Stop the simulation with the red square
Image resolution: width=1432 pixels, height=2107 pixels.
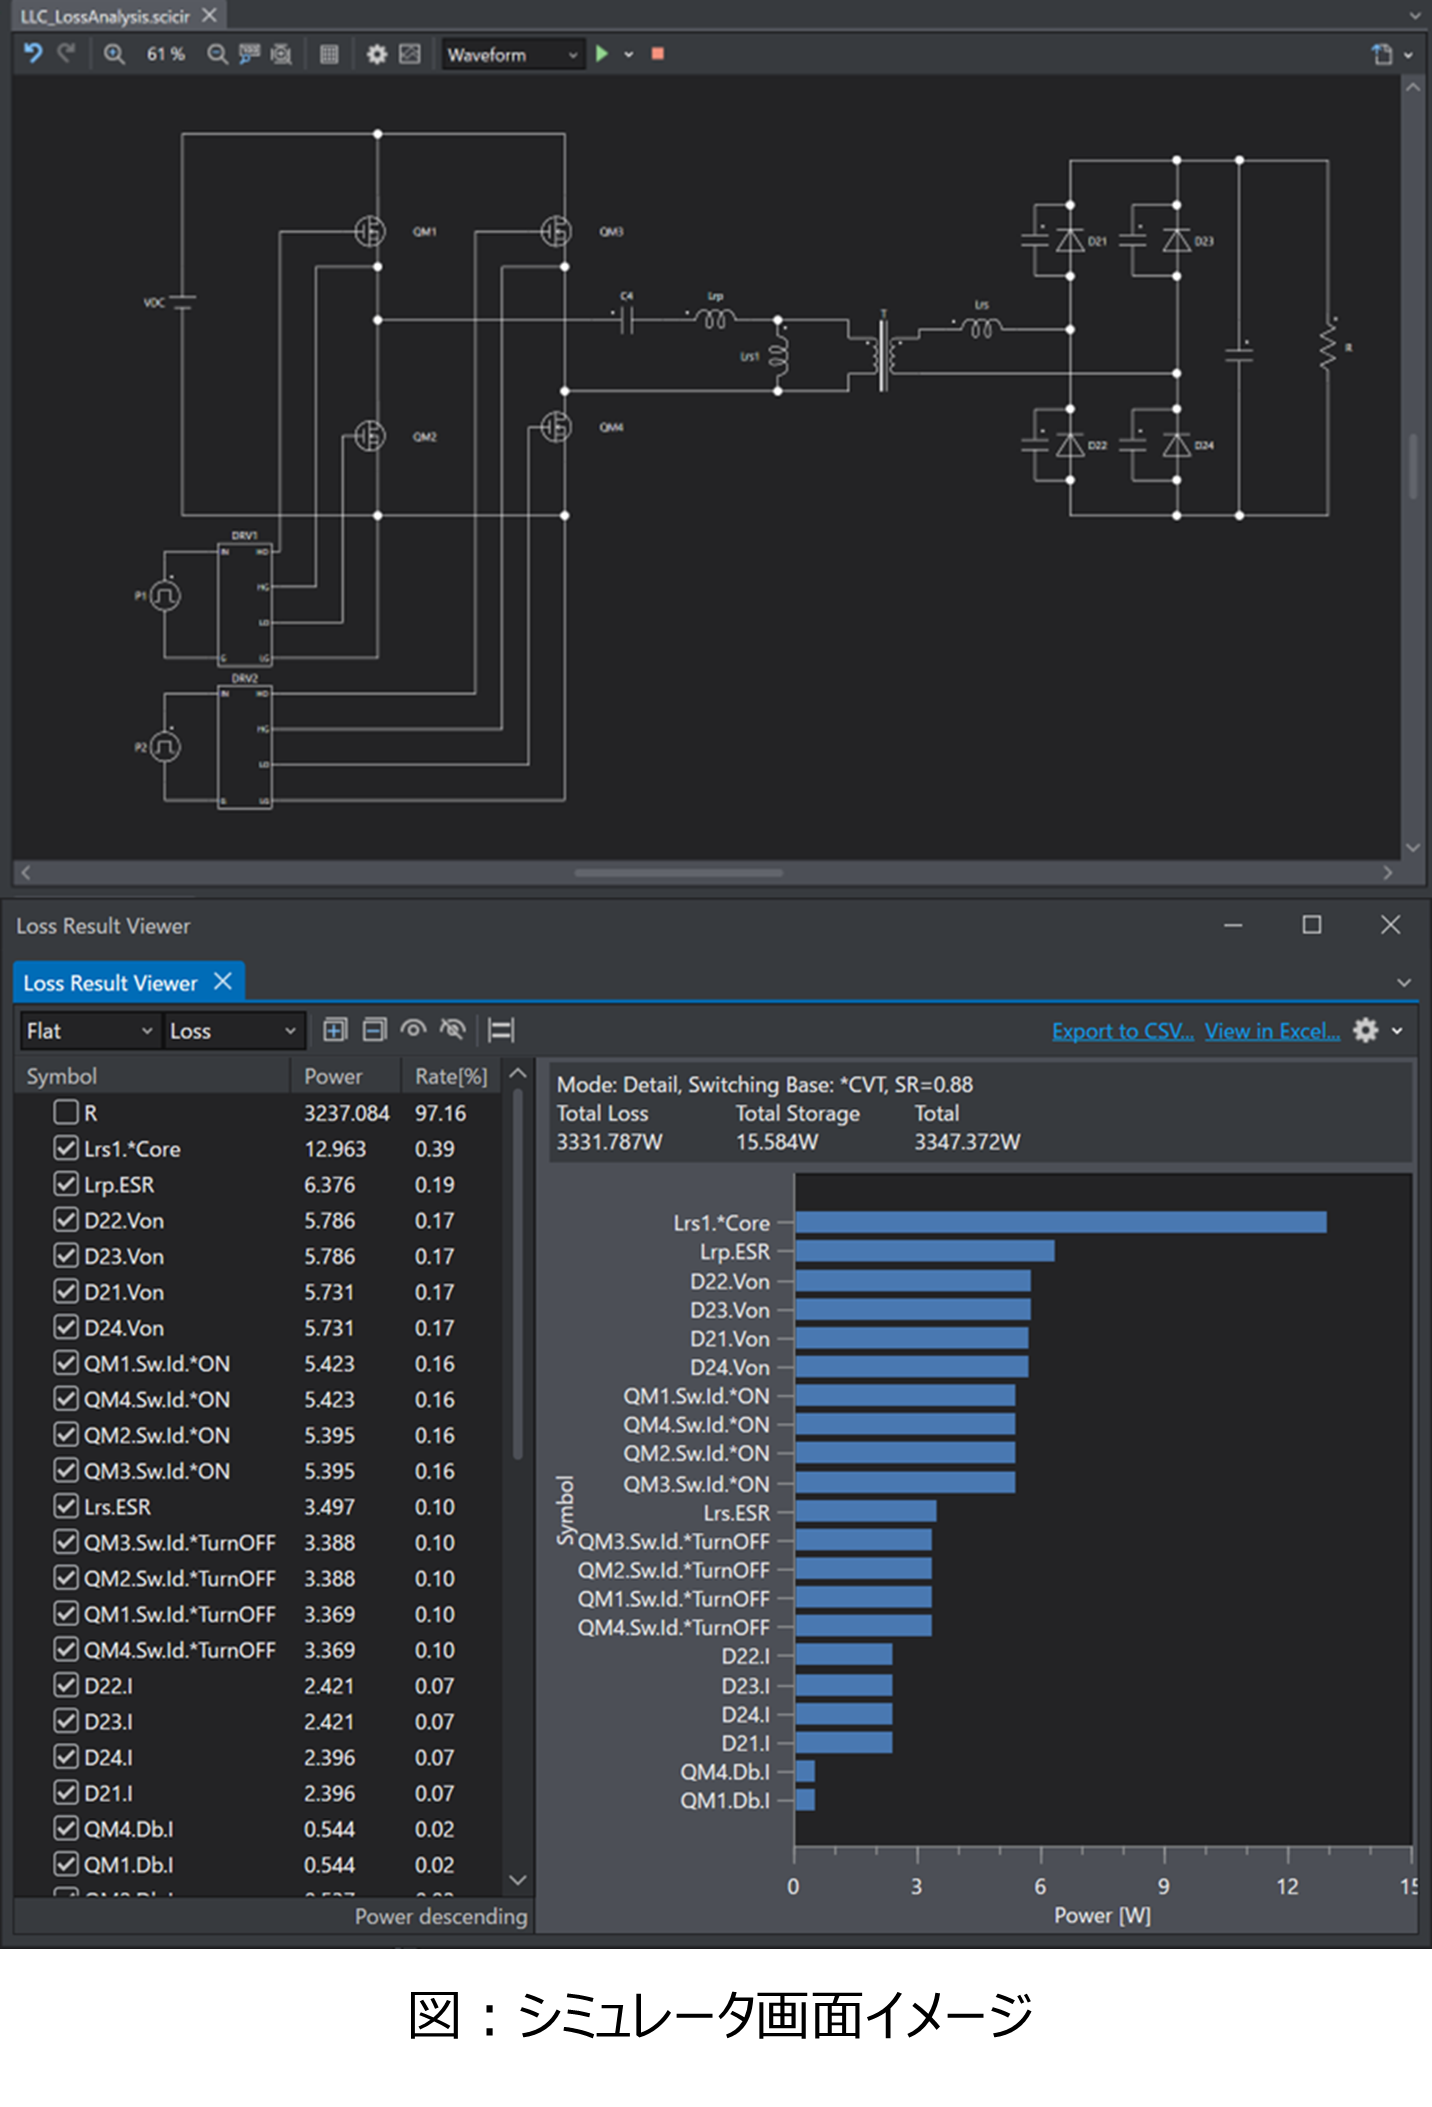coord(657,54)
